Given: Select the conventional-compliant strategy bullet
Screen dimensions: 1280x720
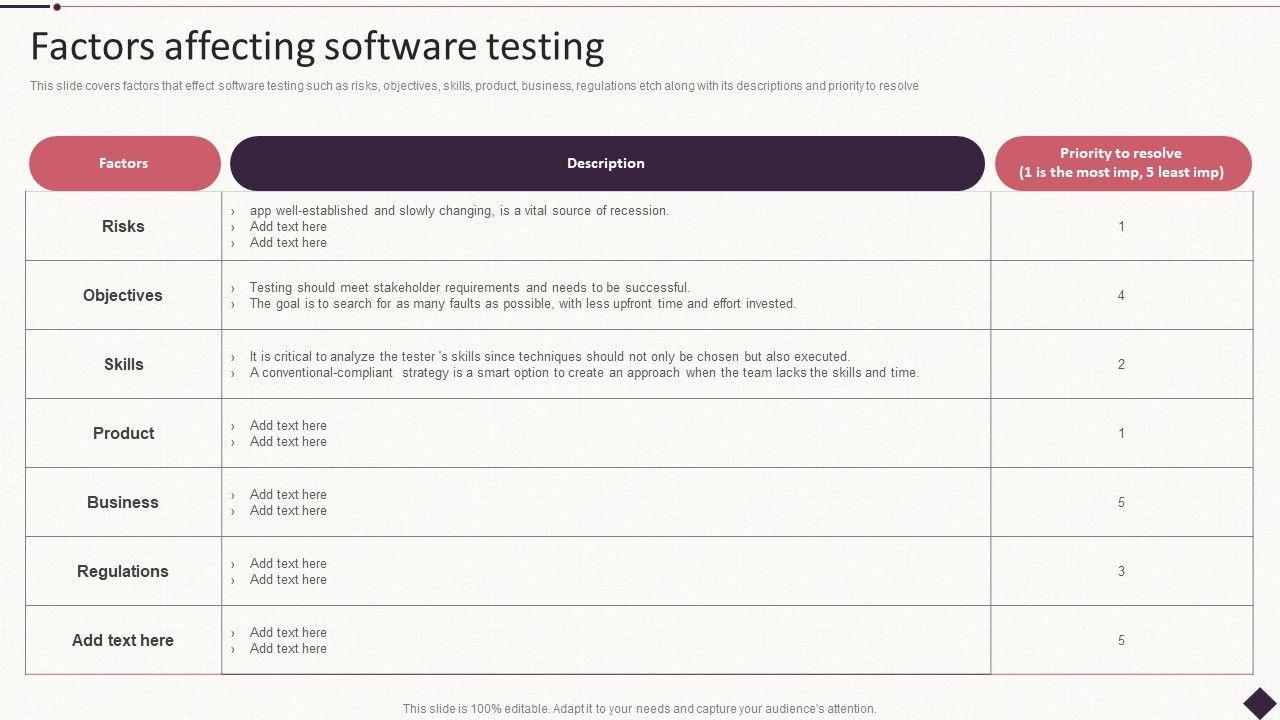Looking at the screenshot, I should [x=584, y=373].
